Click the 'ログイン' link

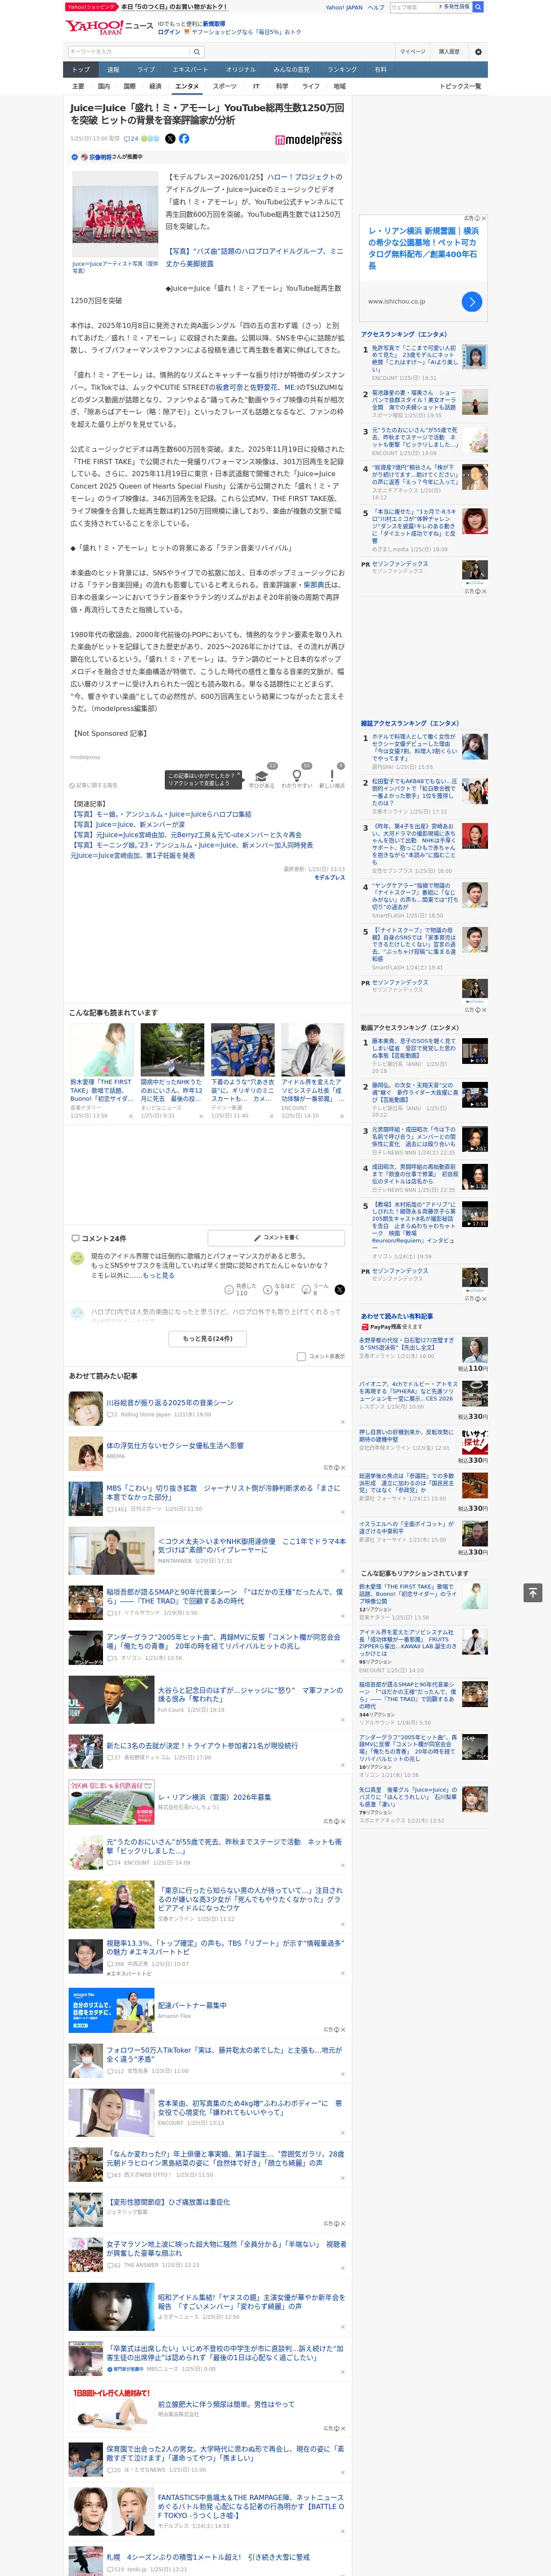coord(169,32)
